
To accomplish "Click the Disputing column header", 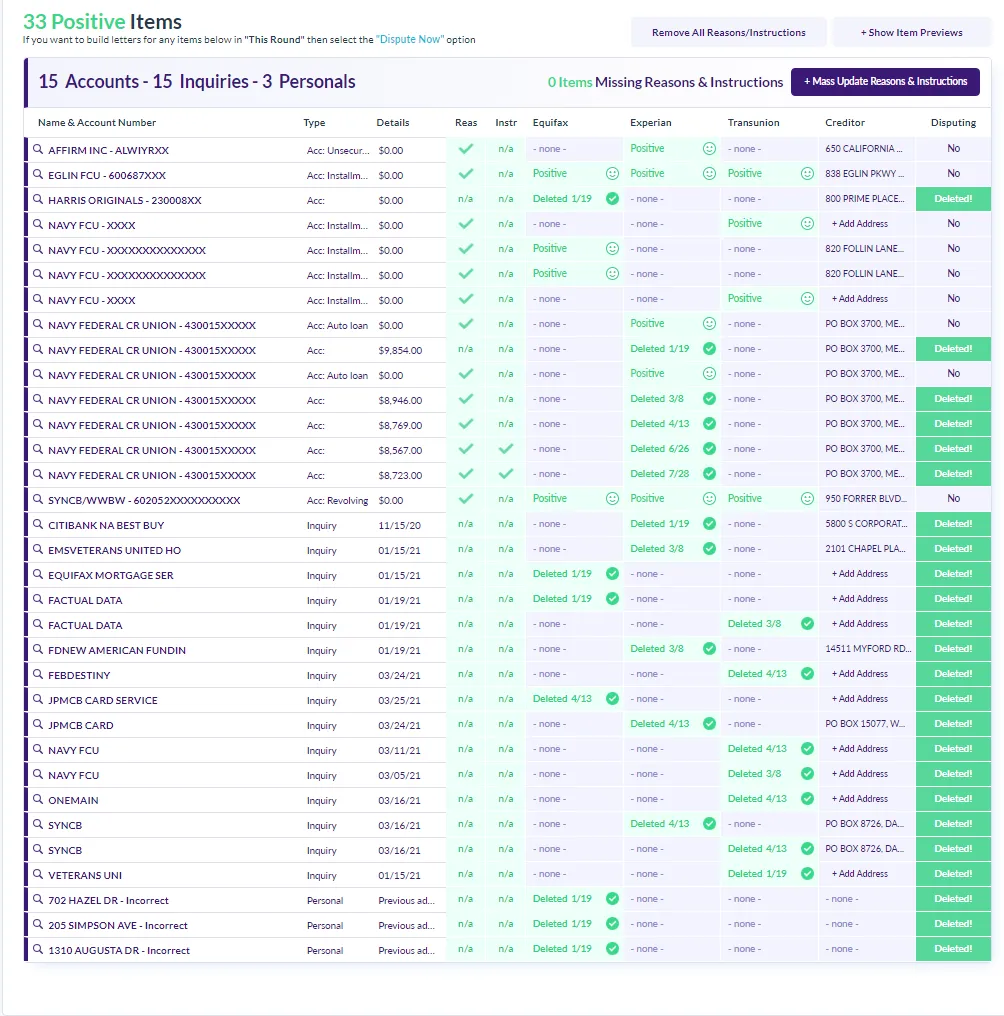I will [953, 122].
